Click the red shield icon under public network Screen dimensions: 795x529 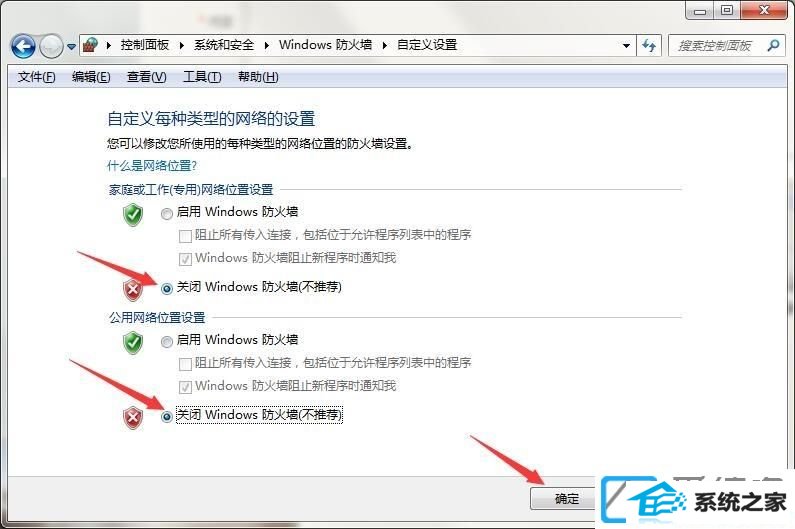(133, 417)
